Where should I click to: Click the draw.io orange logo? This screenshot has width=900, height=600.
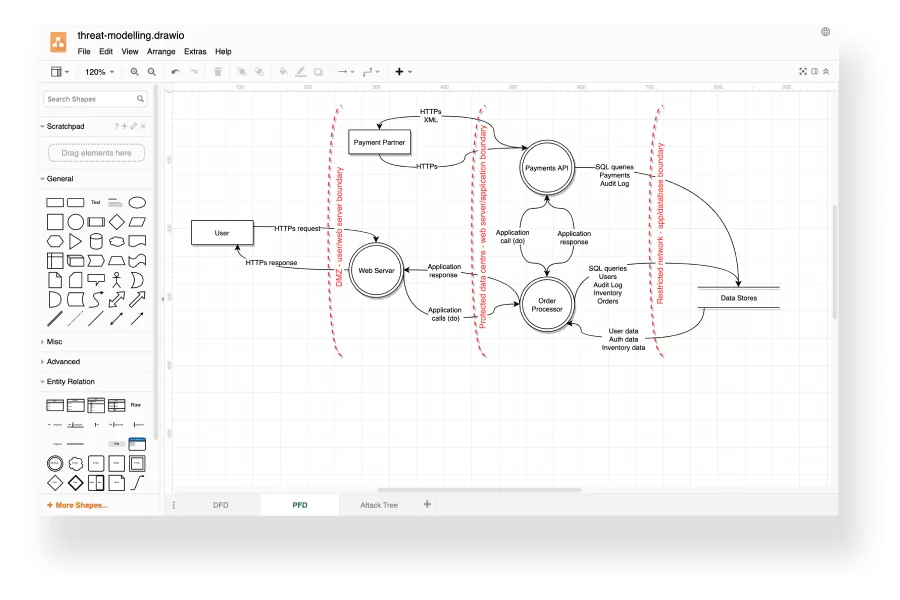(59, 42)
